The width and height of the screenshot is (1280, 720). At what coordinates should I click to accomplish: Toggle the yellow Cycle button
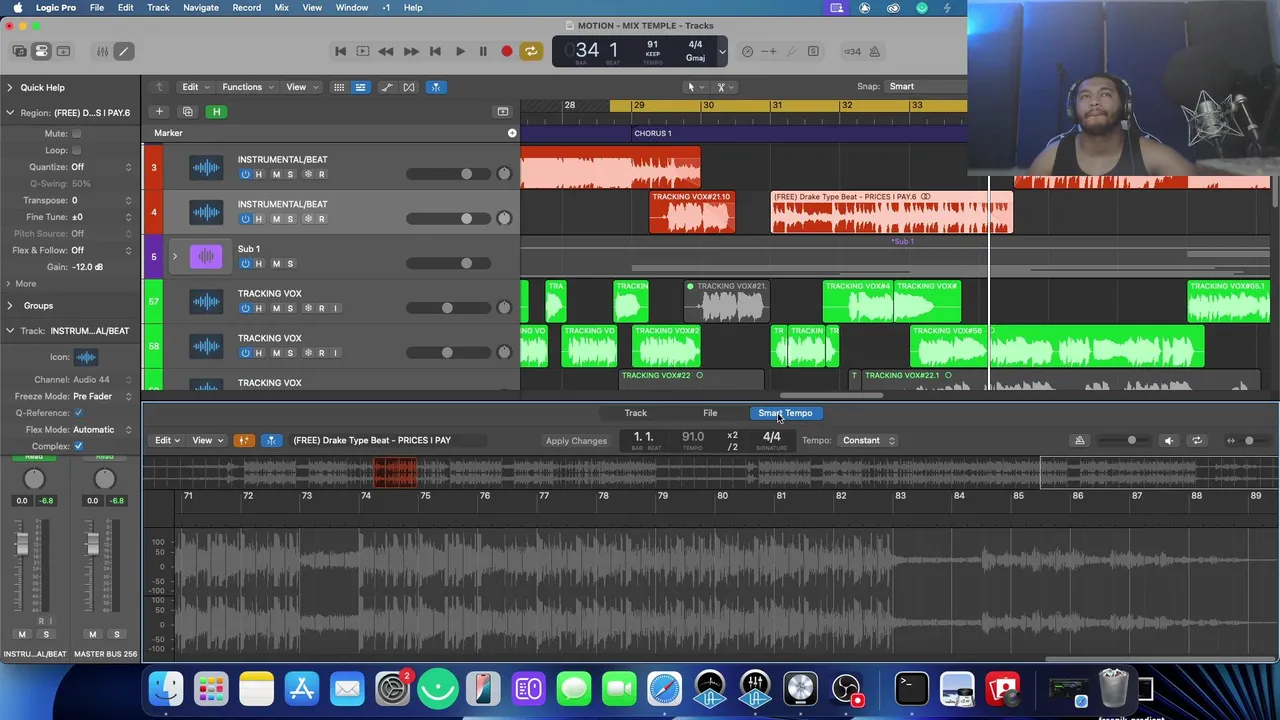(531, 51)
